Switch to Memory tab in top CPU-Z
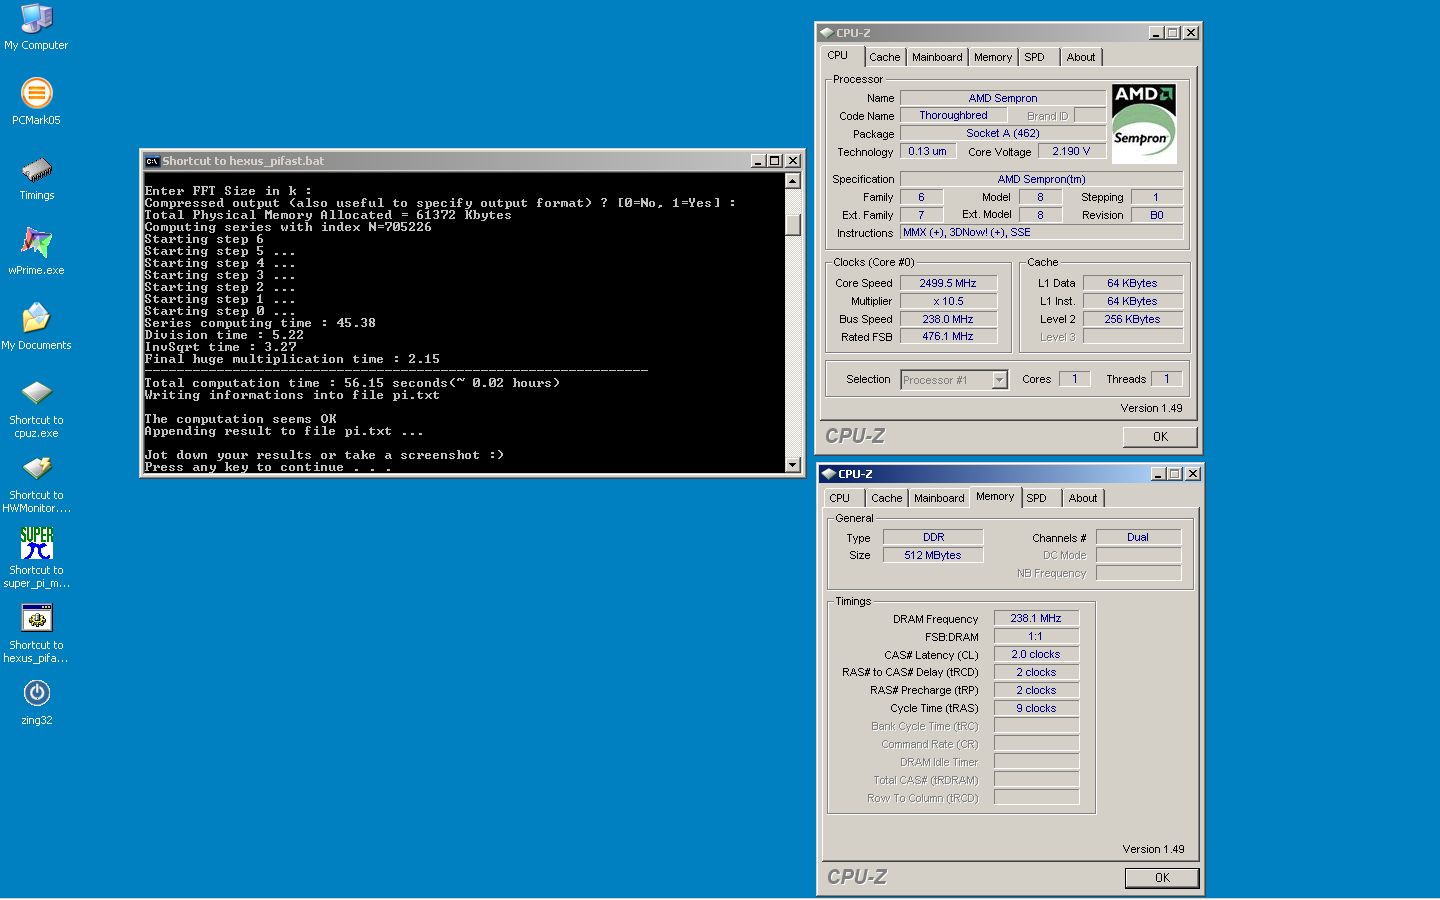1440x900 pixels. [x=993, y=57]
